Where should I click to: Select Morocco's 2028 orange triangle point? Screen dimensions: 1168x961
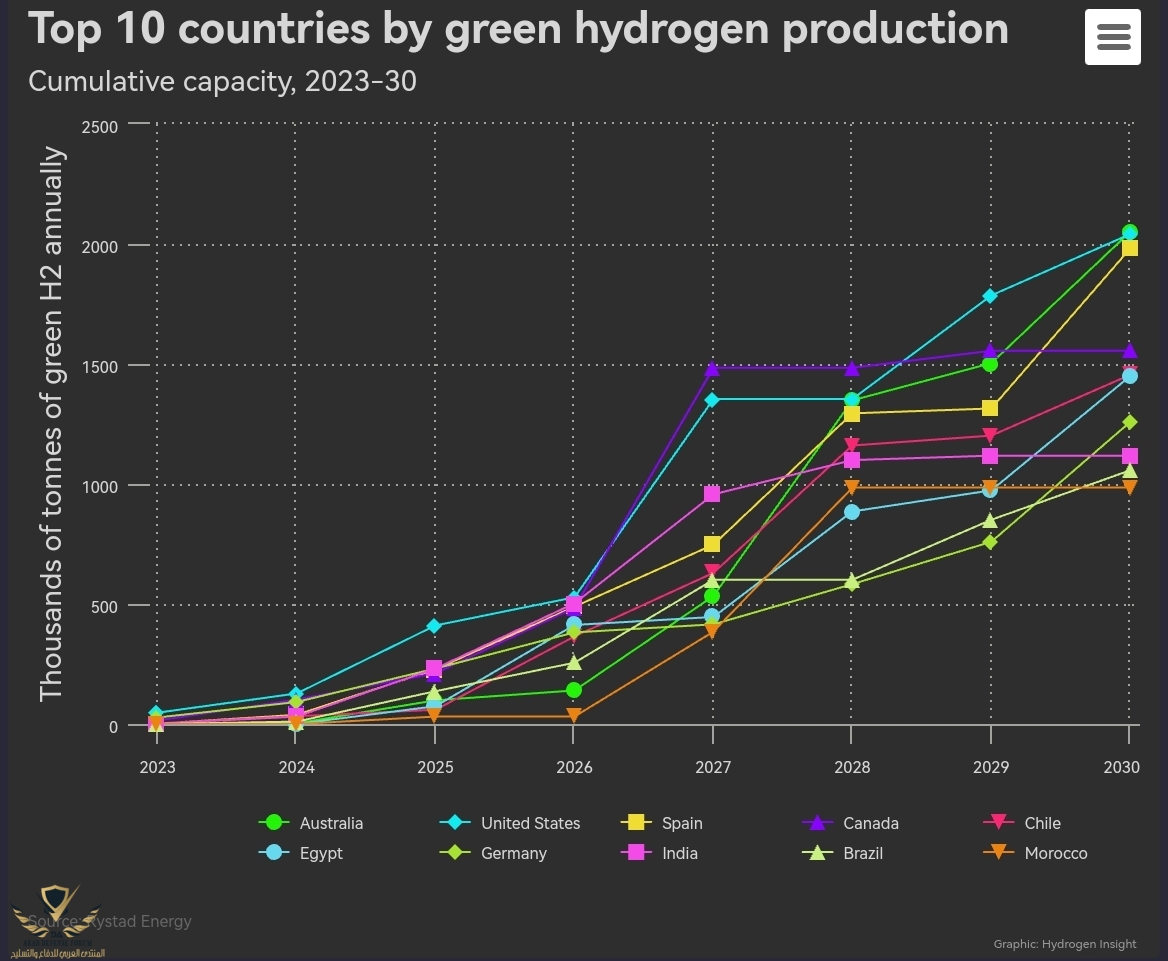point(851,487)
